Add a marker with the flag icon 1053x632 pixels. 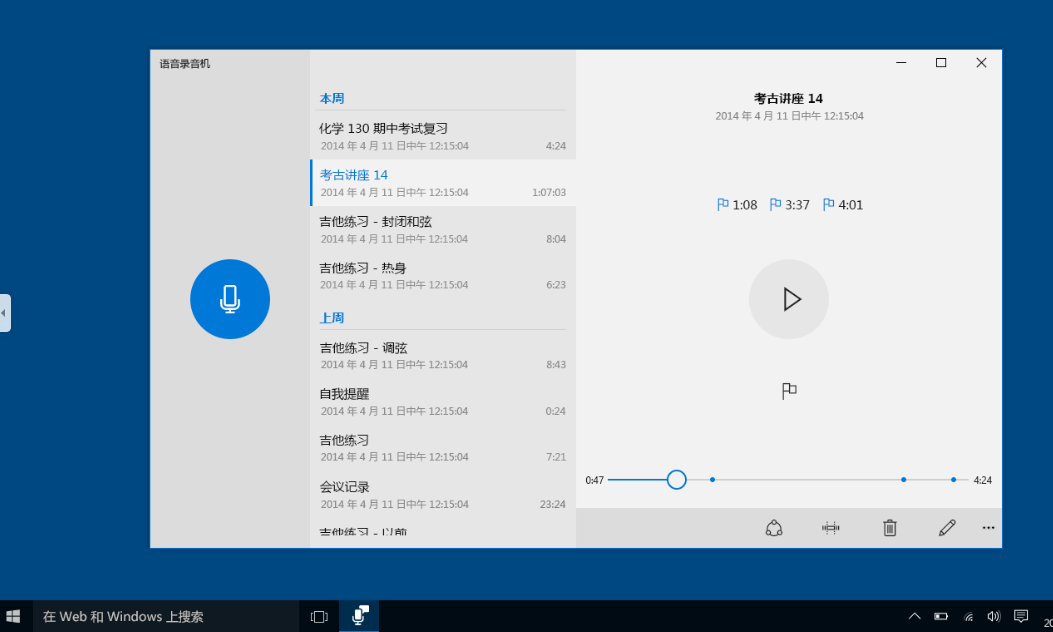click(789, 391)
